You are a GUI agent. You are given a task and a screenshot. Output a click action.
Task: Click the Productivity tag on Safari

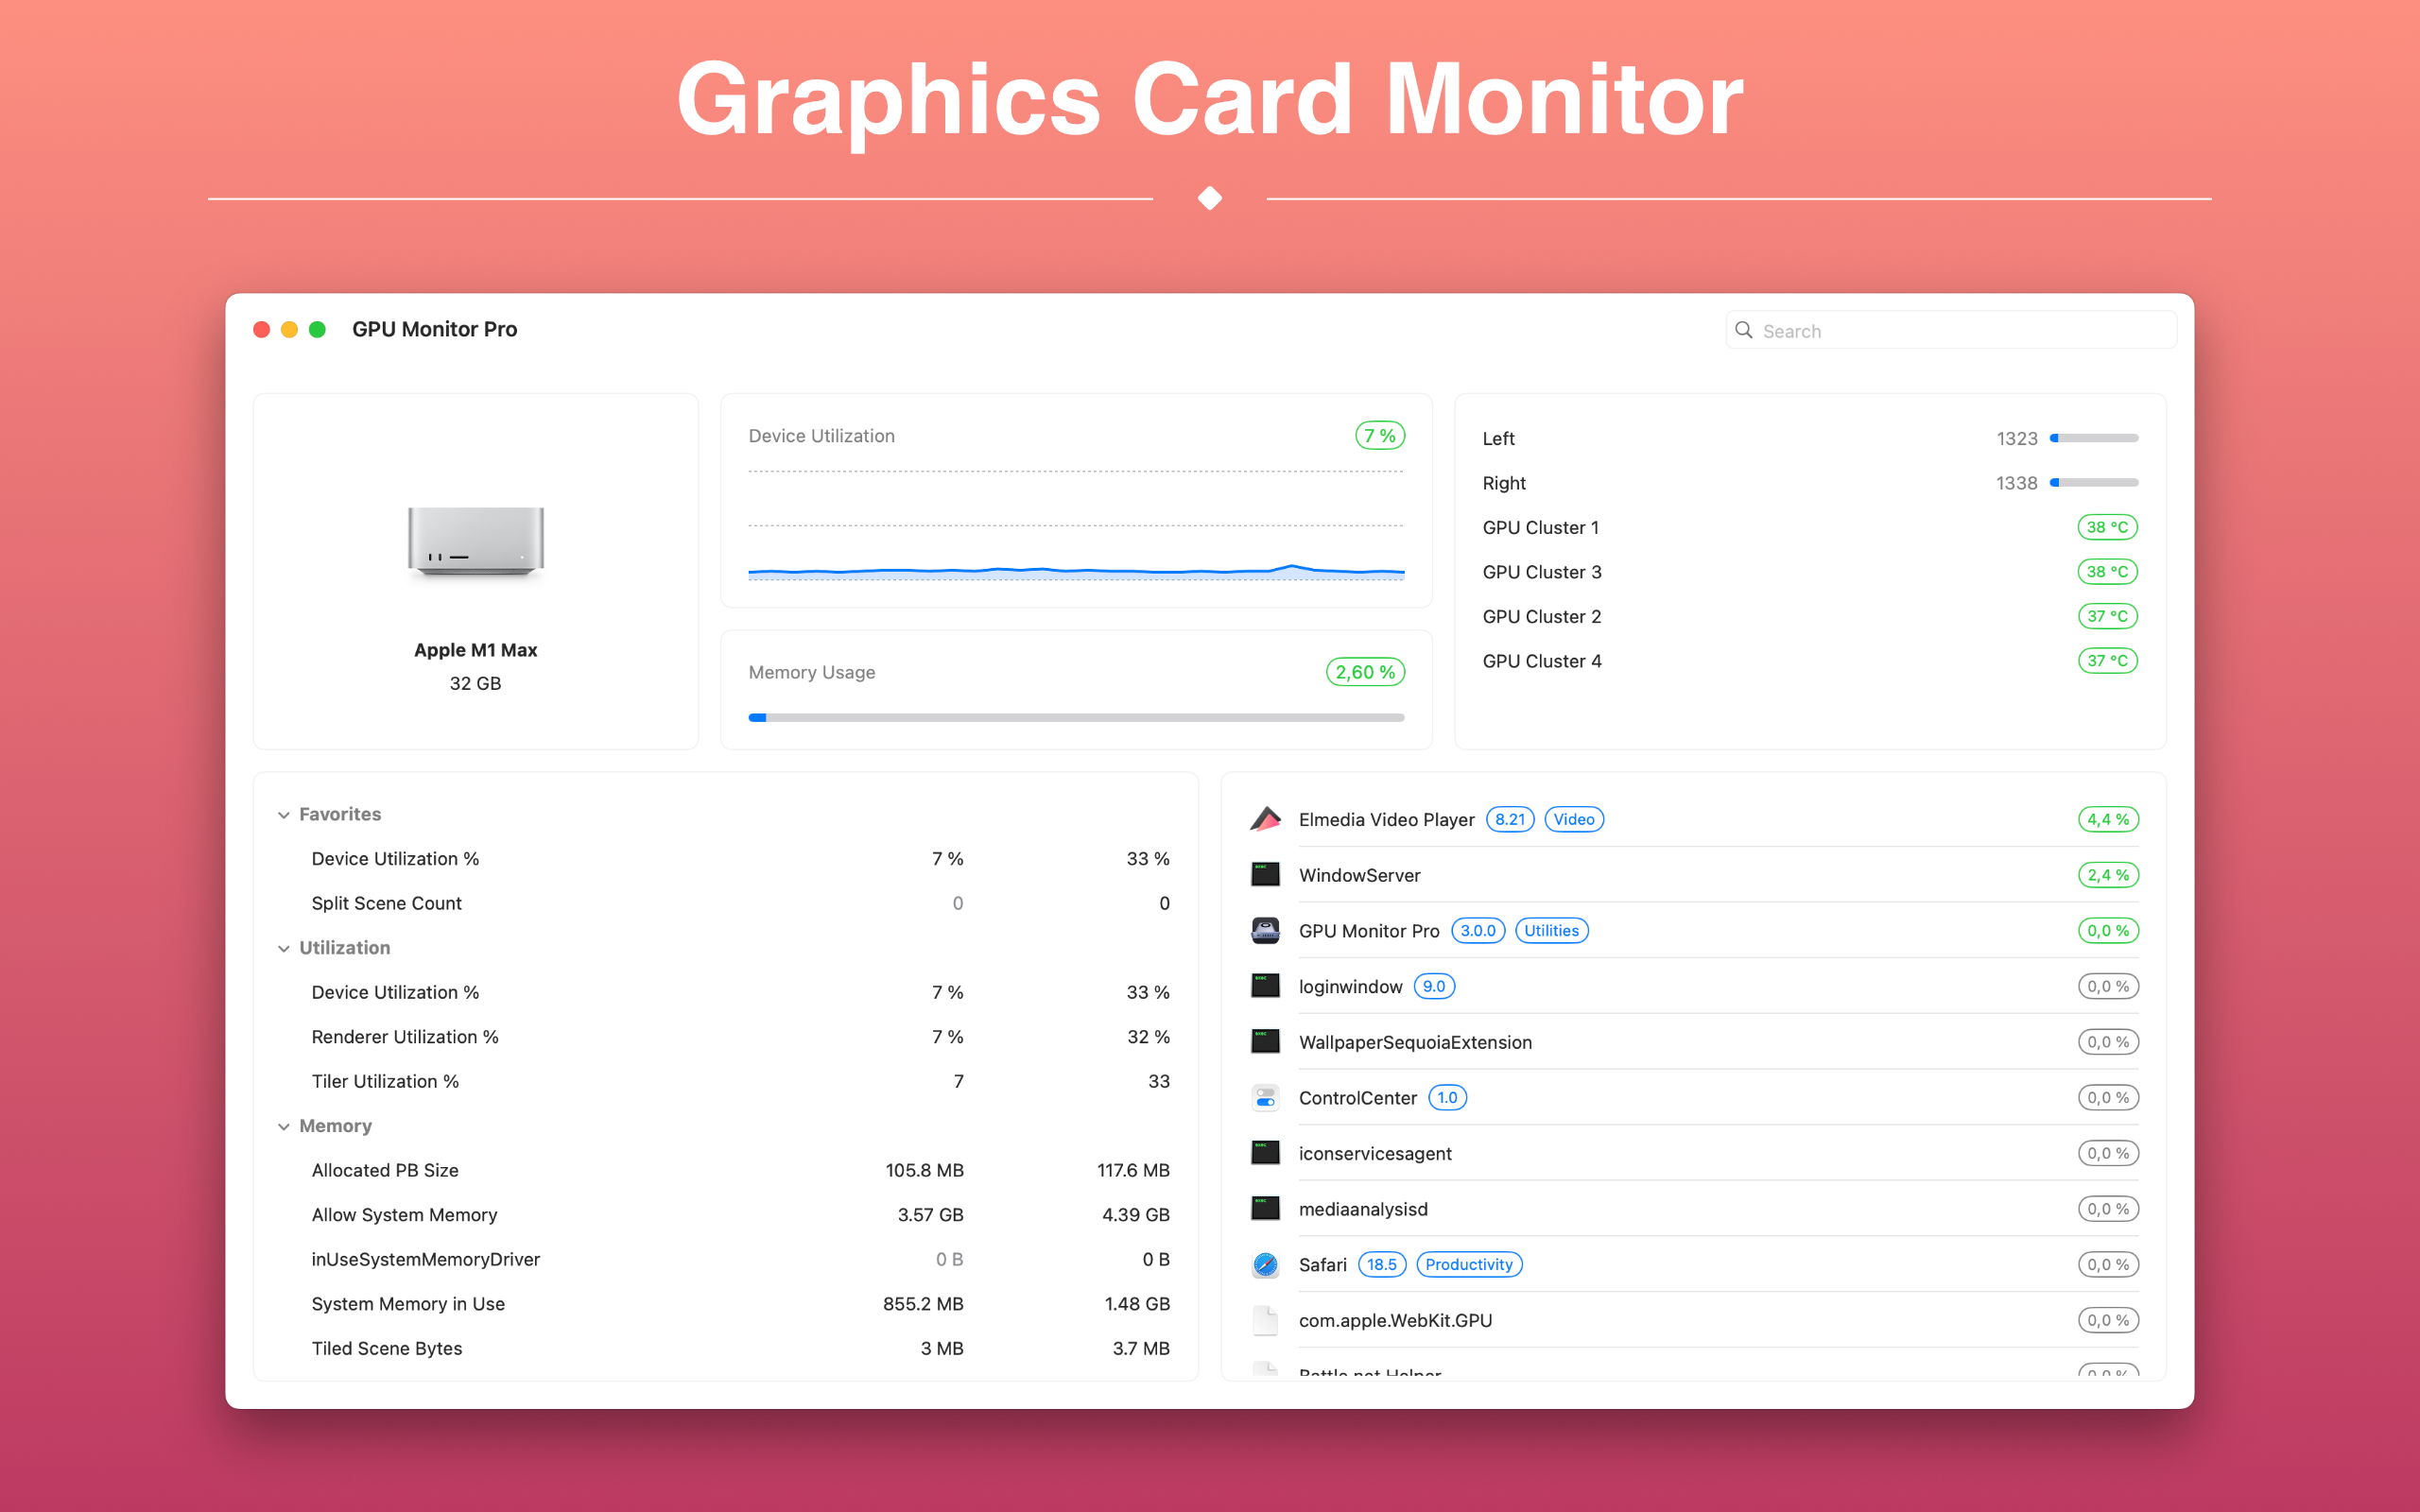(x=1469, y=1264)
